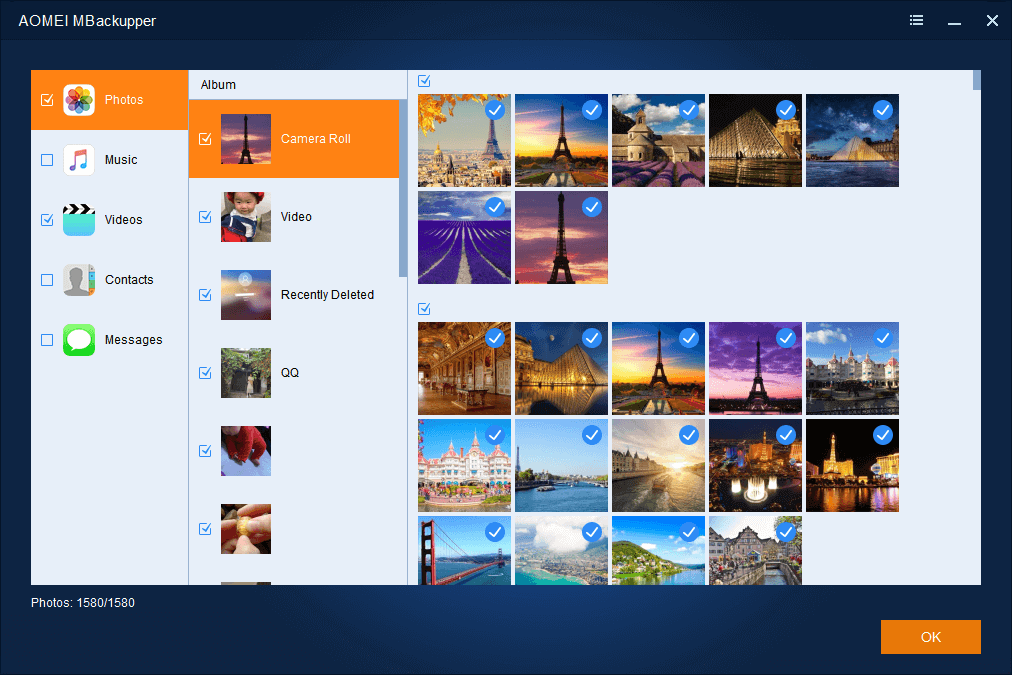Click the Contacts silhouette icon
This screenshot has height=675, width=1012.
(79, 280)
